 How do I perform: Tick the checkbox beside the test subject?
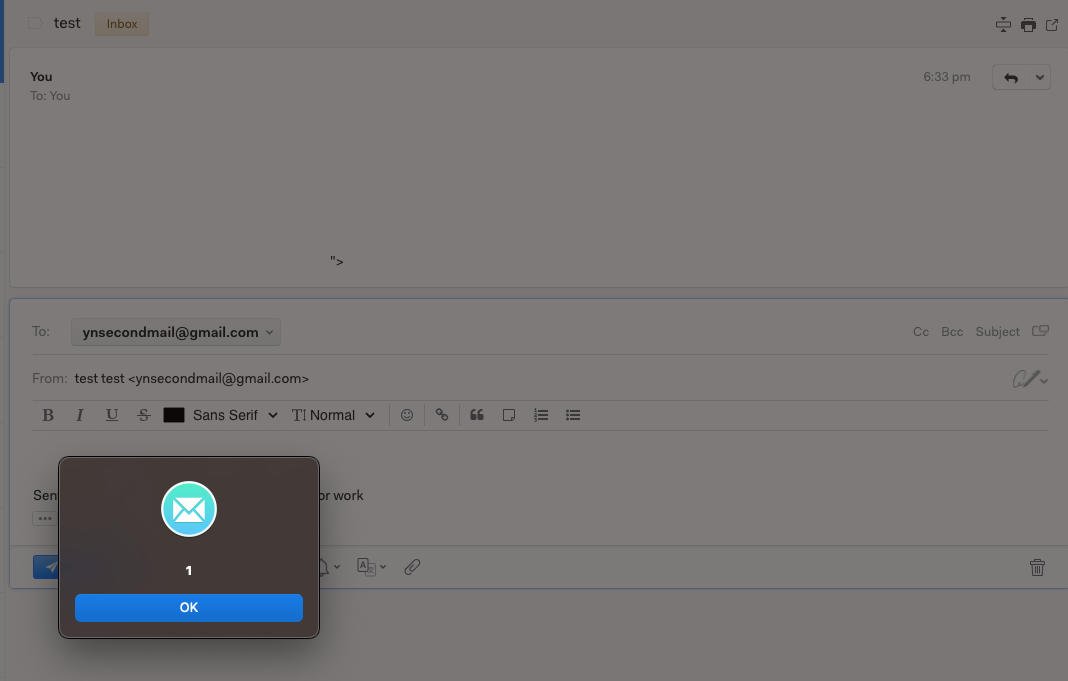[x=35, y=23]
